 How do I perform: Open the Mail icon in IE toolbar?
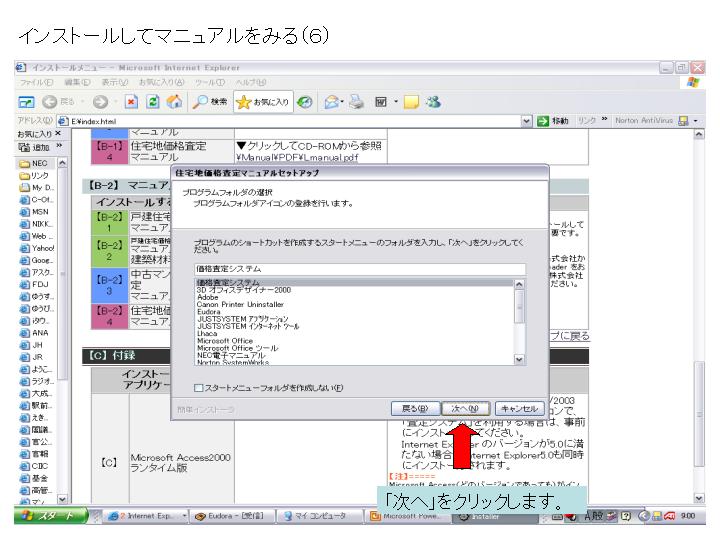(x=331, y=102)
